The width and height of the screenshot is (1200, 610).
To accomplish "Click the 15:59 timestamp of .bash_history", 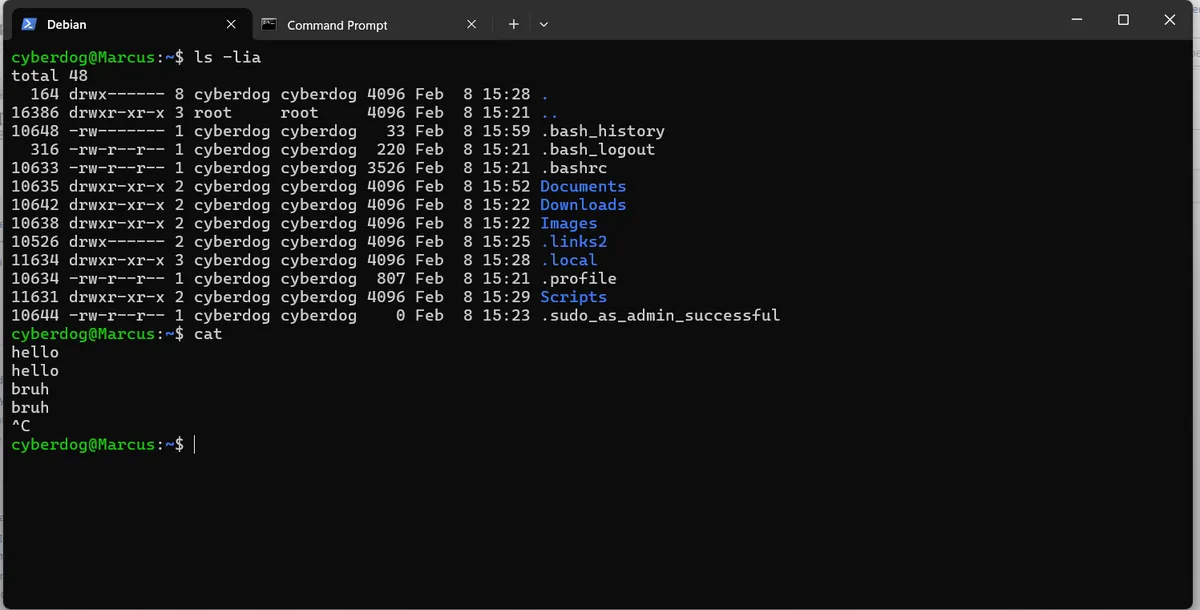I will tap(506, 131).
